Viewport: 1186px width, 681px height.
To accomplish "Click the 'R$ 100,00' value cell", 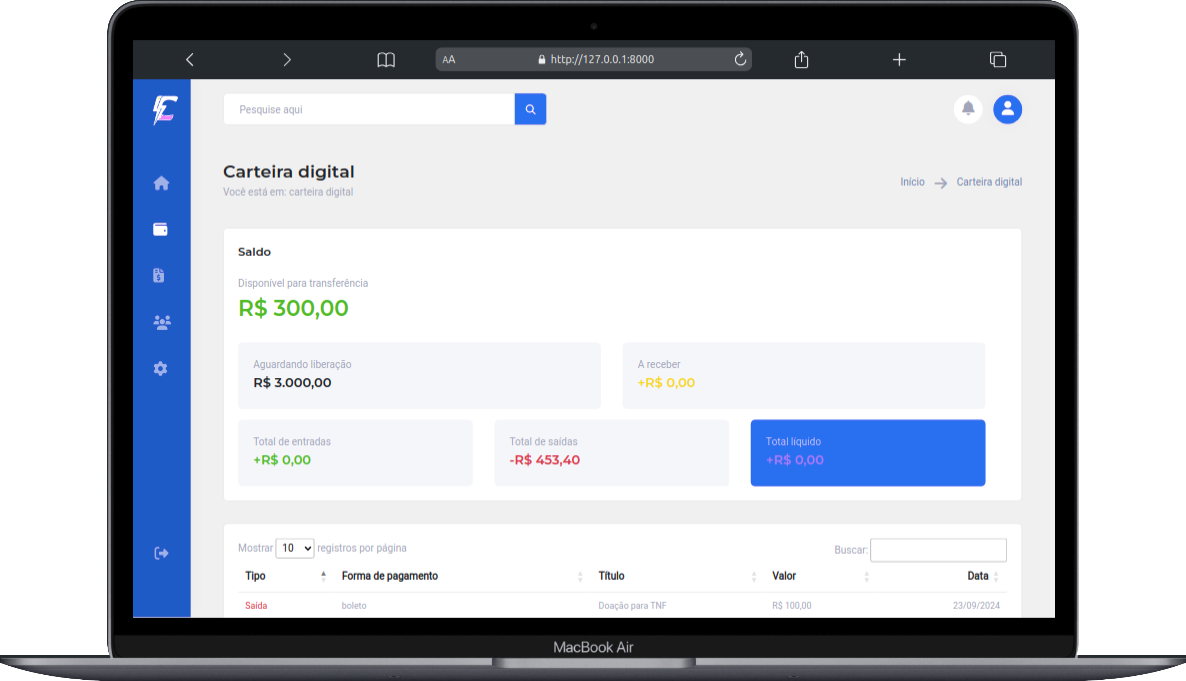I will 792,605.
